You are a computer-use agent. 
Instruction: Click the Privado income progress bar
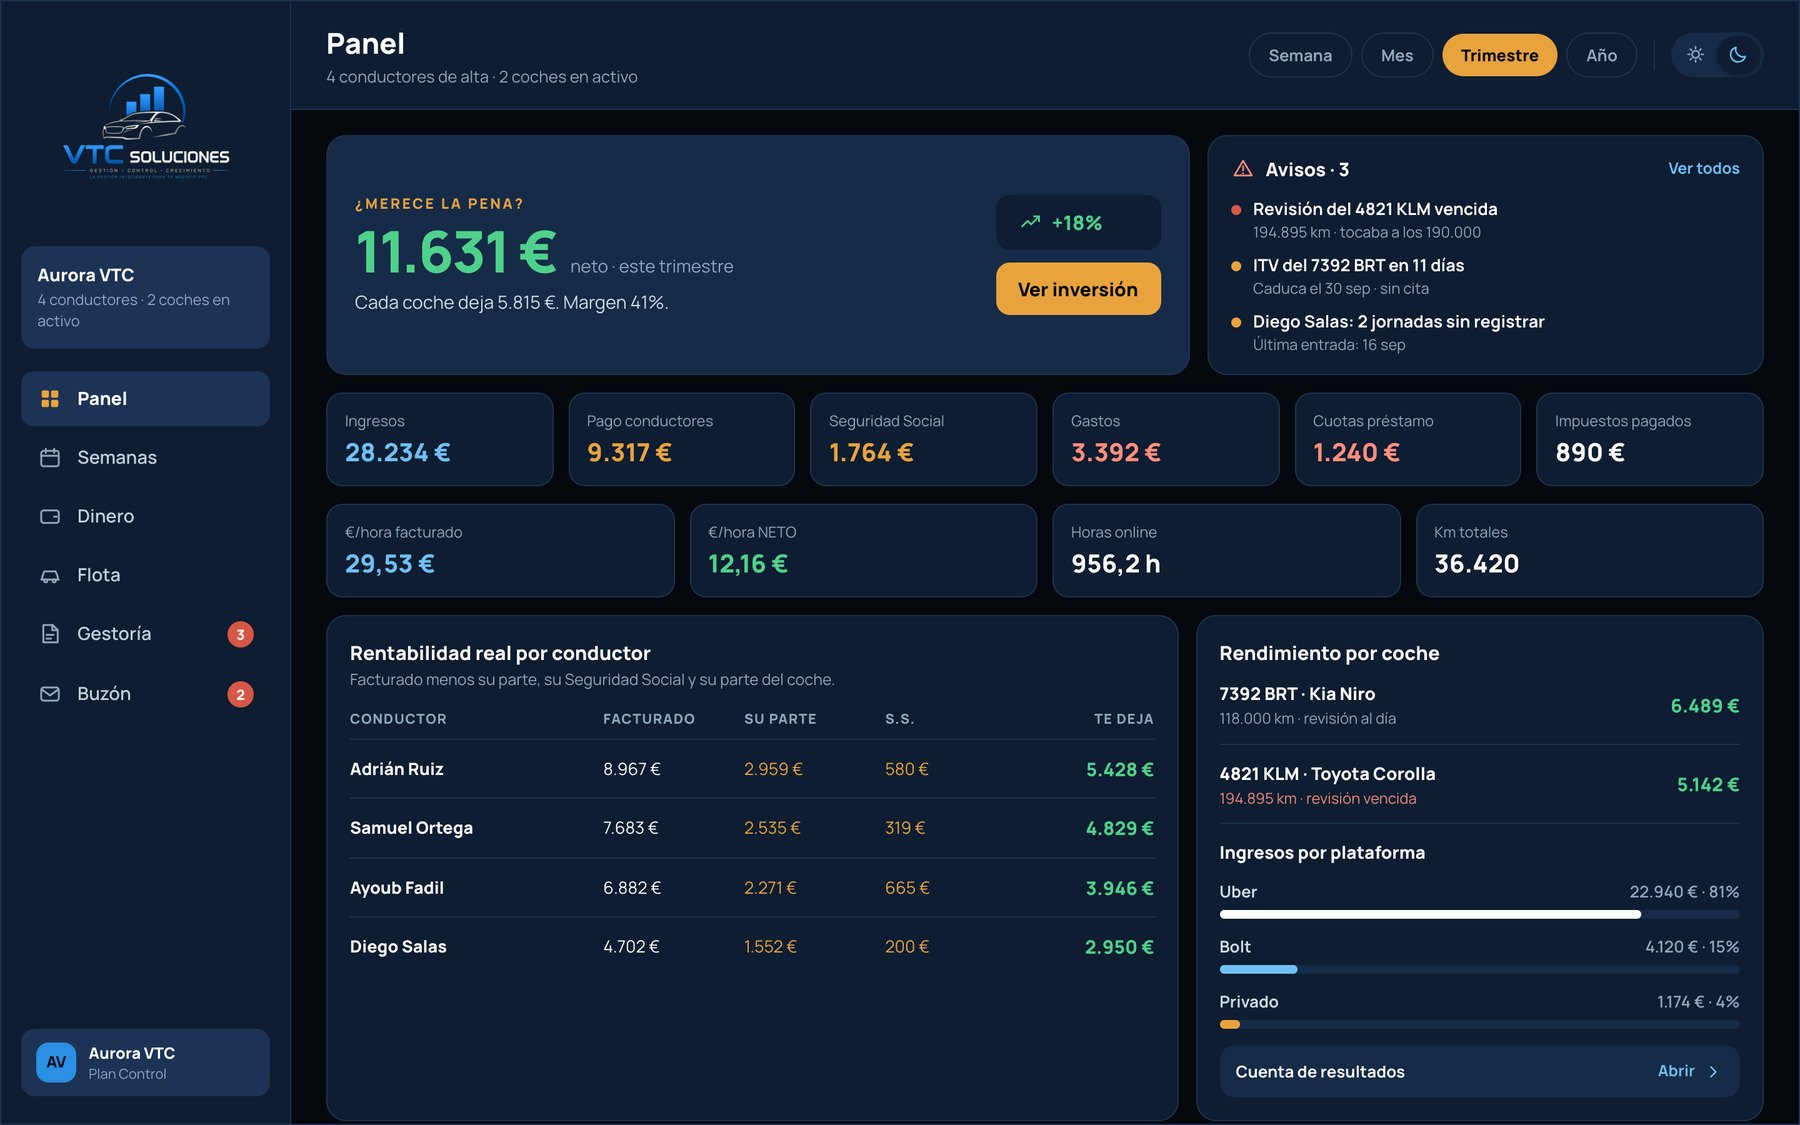point(1479,1024)
